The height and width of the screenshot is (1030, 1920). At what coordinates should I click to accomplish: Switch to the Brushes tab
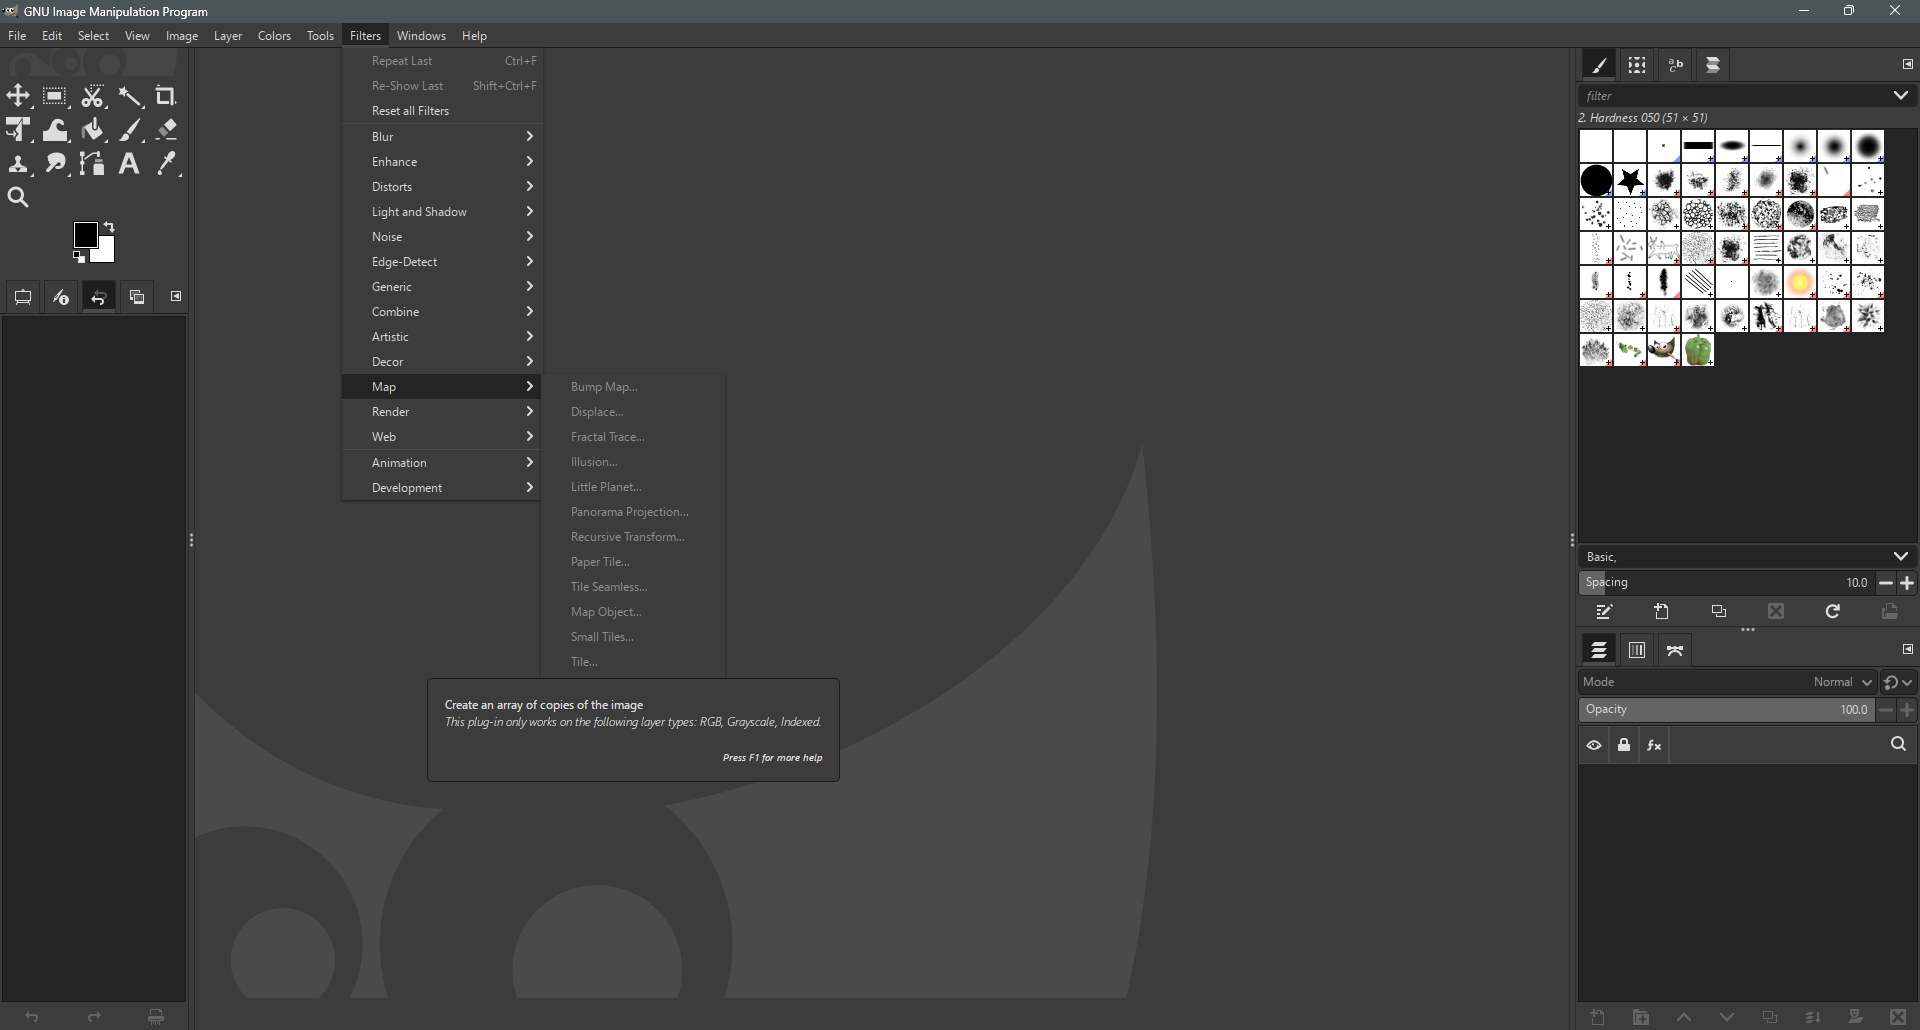click(1599, 66)
